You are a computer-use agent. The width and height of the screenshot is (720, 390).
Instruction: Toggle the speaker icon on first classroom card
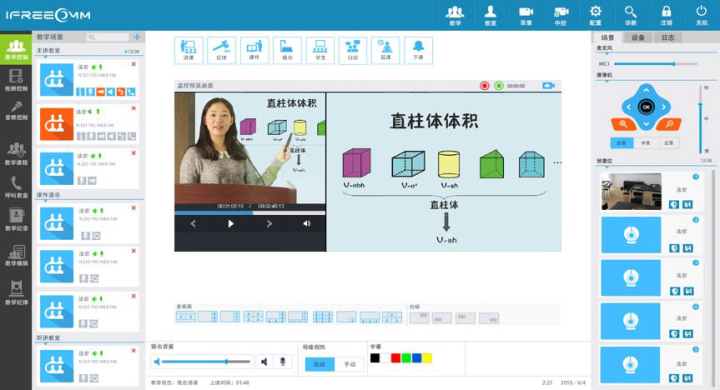[x=111, y=92]
